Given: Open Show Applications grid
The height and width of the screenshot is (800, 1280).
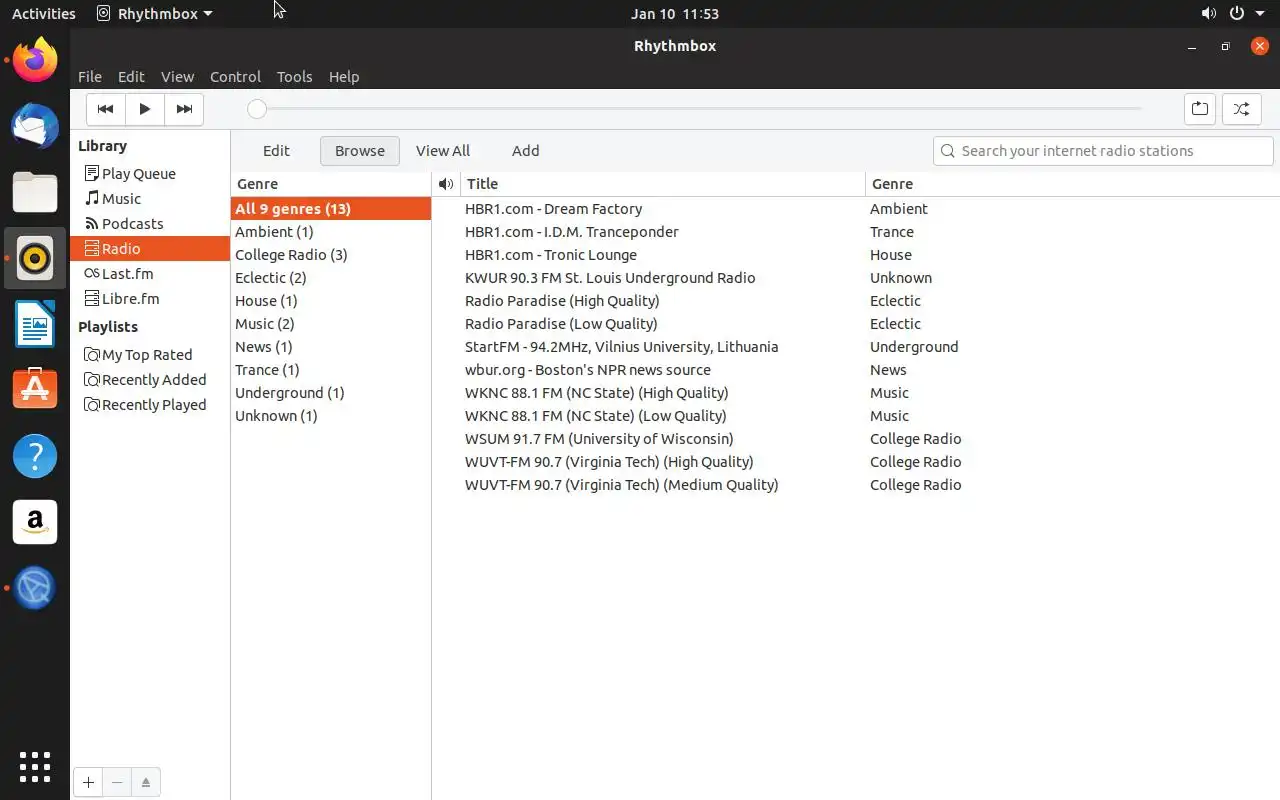Looking at the screenshot, I should tap(35, 766).
